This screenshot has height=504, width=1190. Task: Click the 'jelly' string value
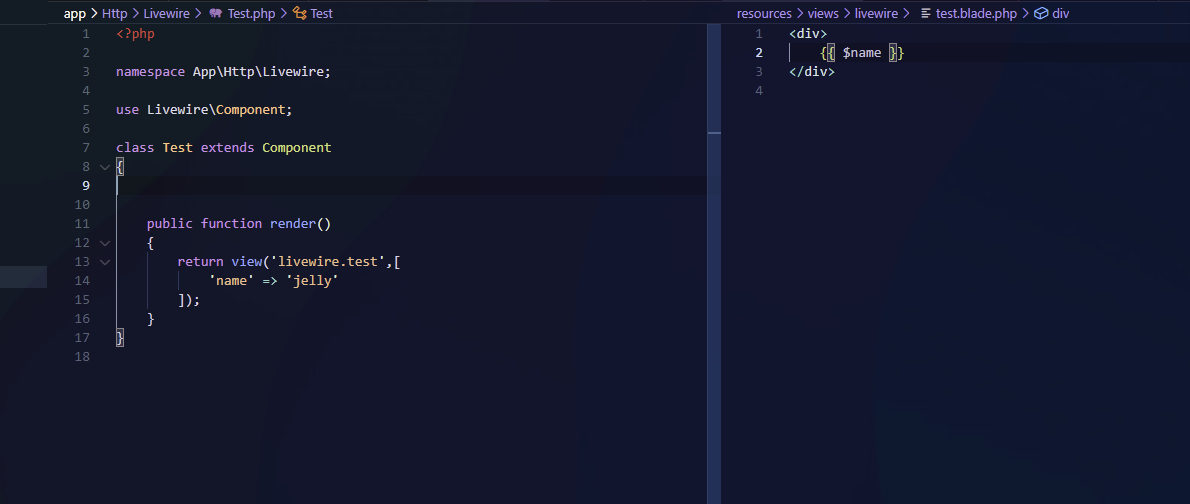pos(312,281)
